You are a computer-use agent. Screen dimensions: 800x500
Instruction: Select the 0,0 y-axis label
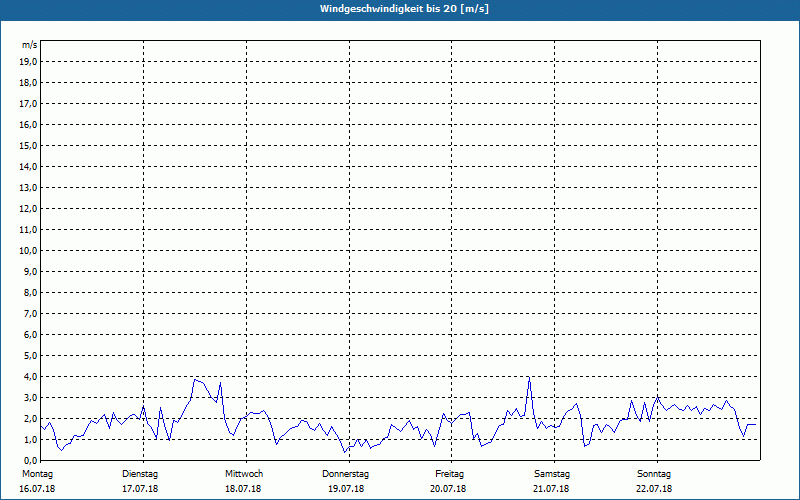pyautogui.click(x=30, y=460)
